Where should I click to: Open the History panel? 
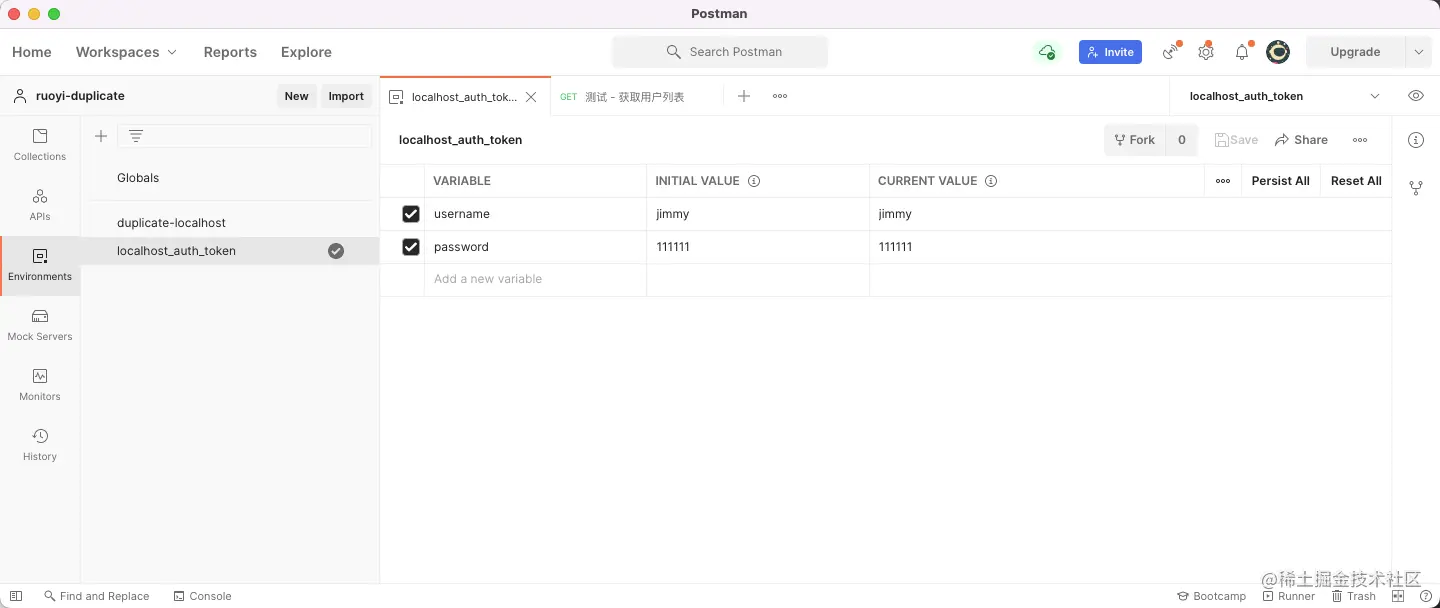click(x=40, y=445)
